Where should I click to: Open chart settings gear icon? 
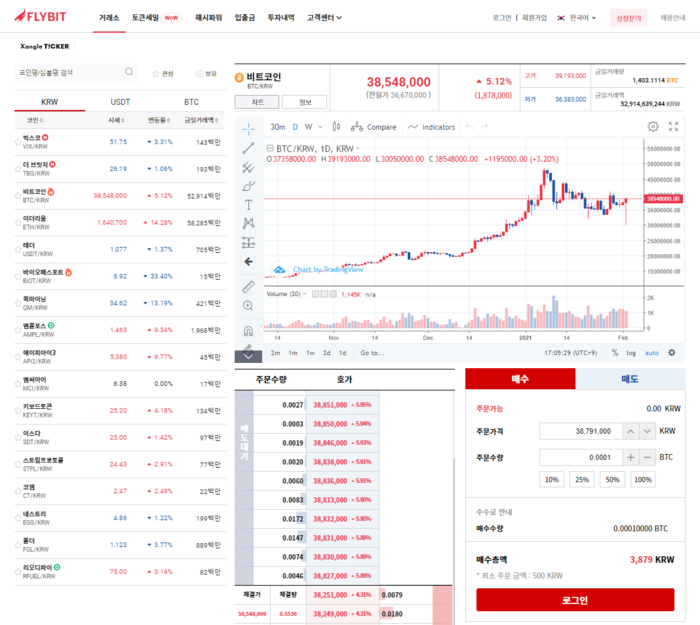pos(653,127)
